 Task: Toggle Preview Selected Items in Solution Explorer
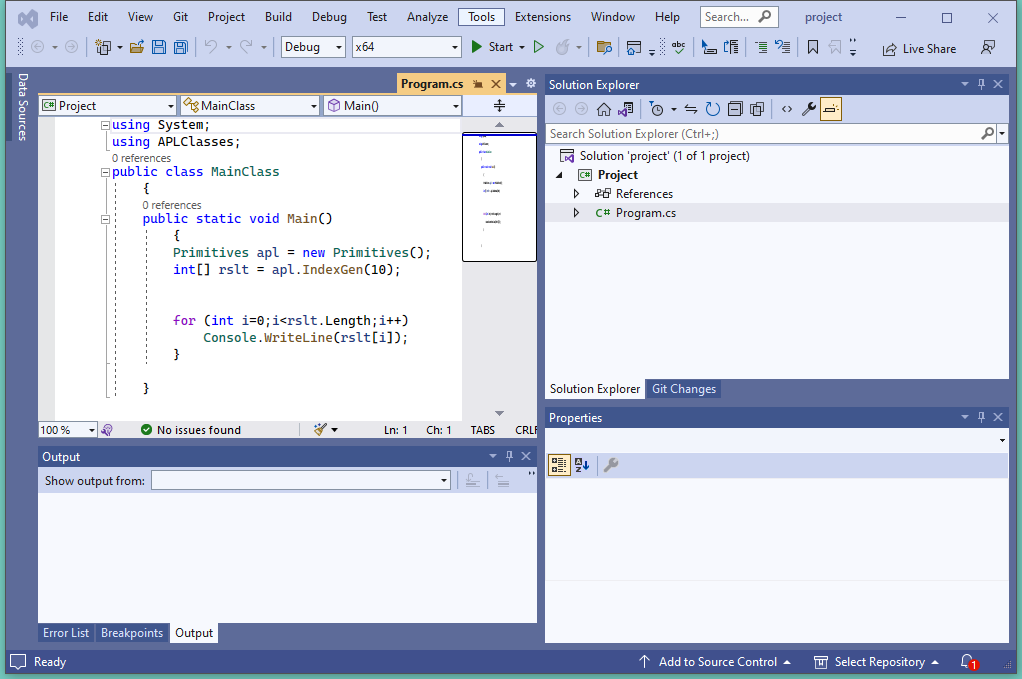(x=831, y=109)
